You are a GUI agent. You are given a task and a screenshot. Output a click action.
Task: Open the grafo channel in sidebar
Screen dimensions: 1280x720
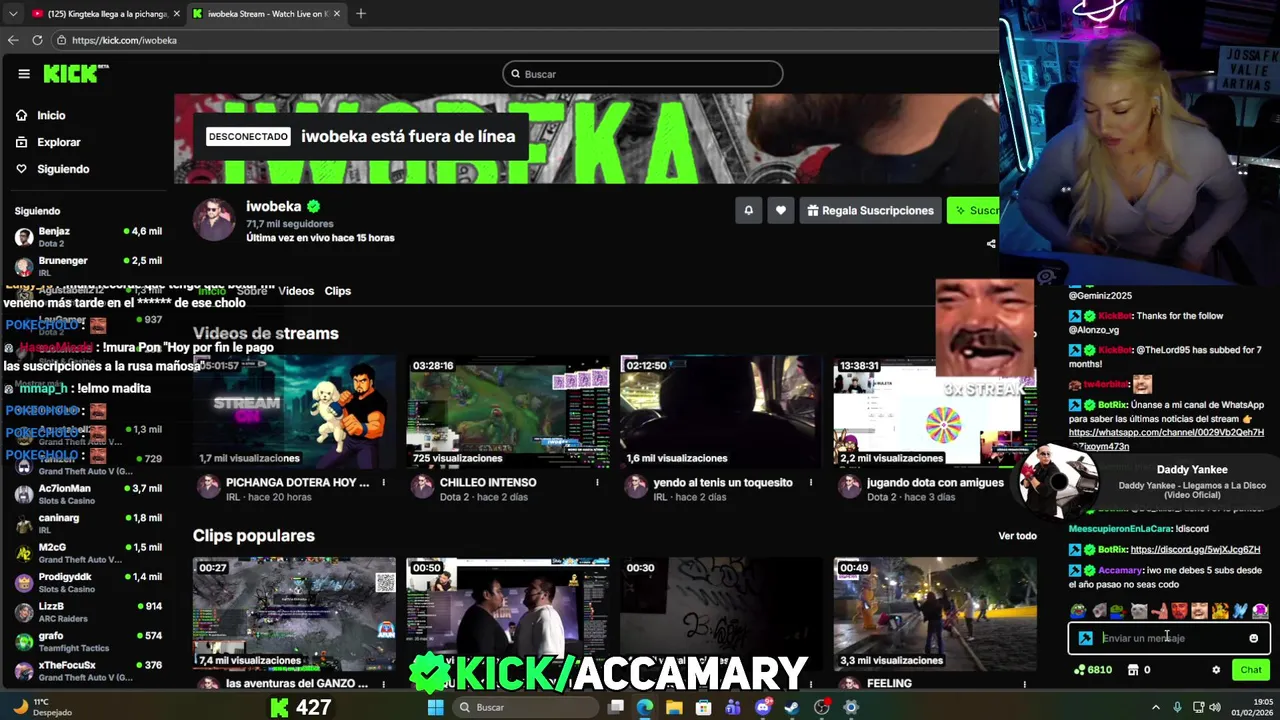click(88, 641)
